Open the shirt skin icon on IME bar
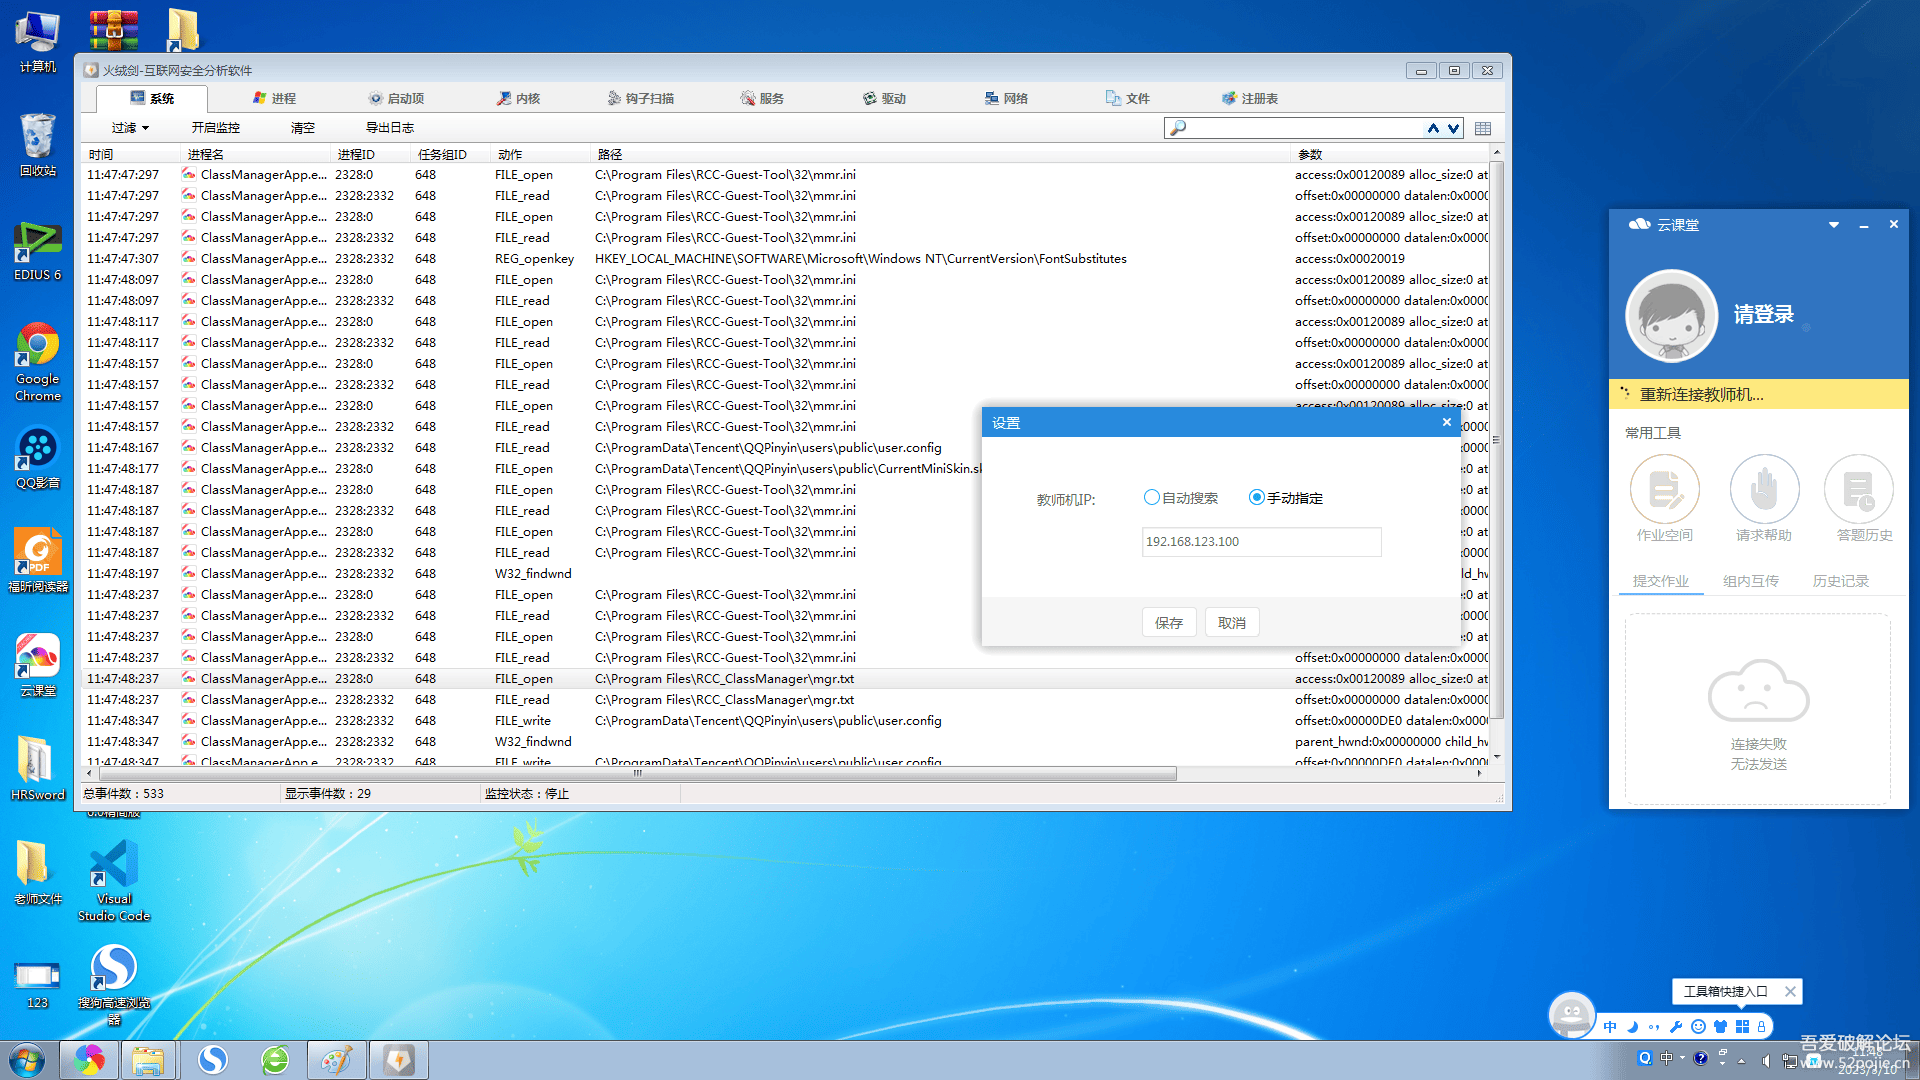Screen dimensions: 1920x1080 click(x=1720, y=1027)
